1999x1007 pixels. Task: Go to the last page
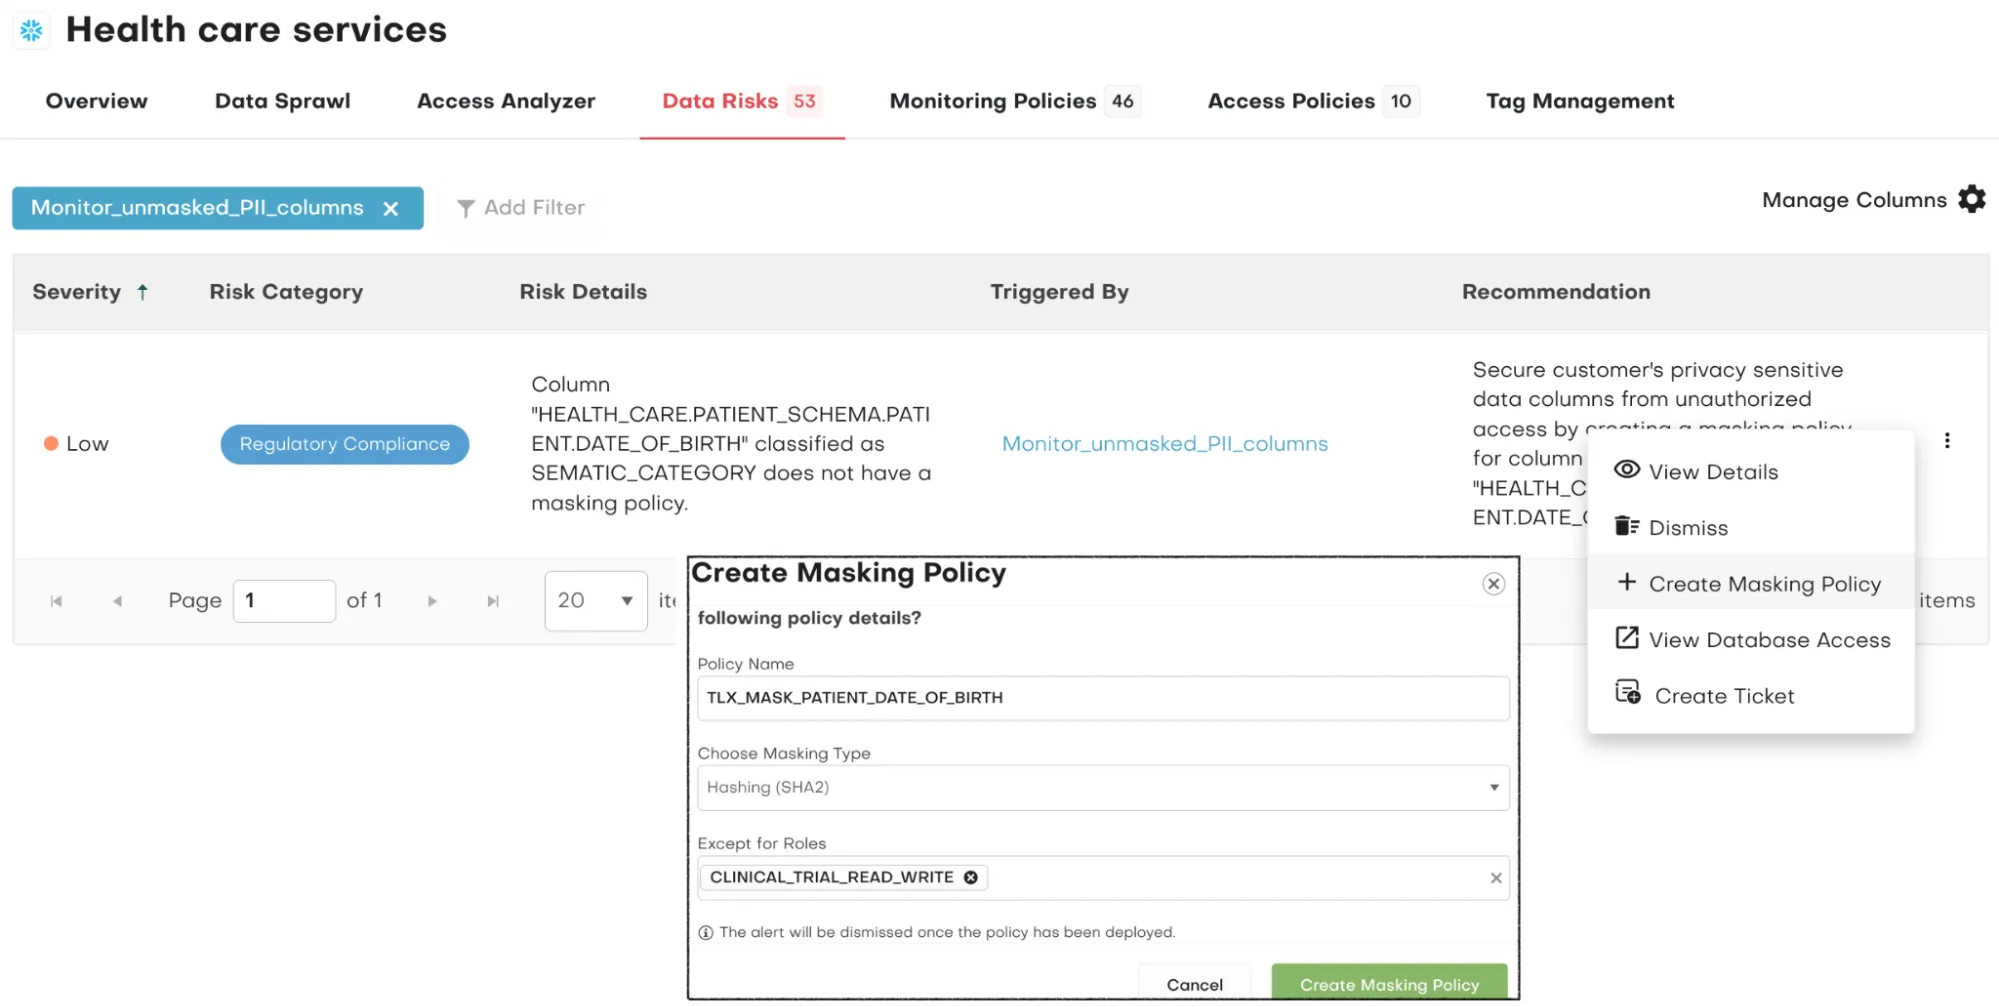point(493,601)
